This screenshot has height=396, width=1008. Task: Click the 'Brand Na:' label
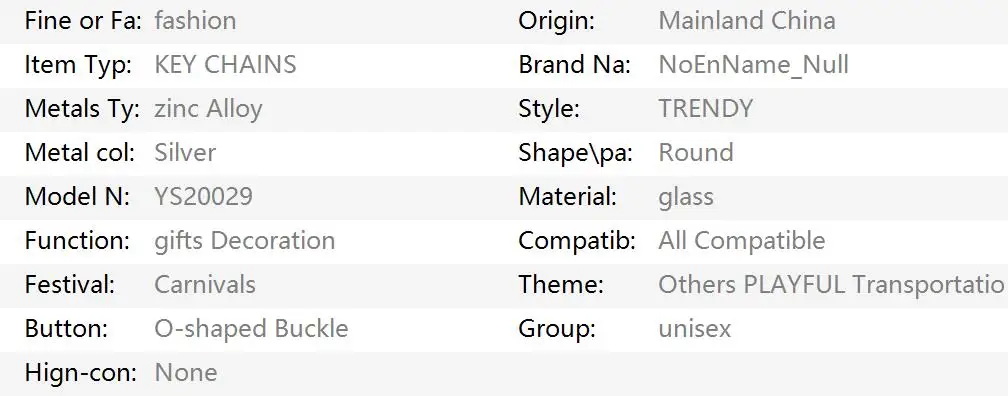click(x=575, y=64)
